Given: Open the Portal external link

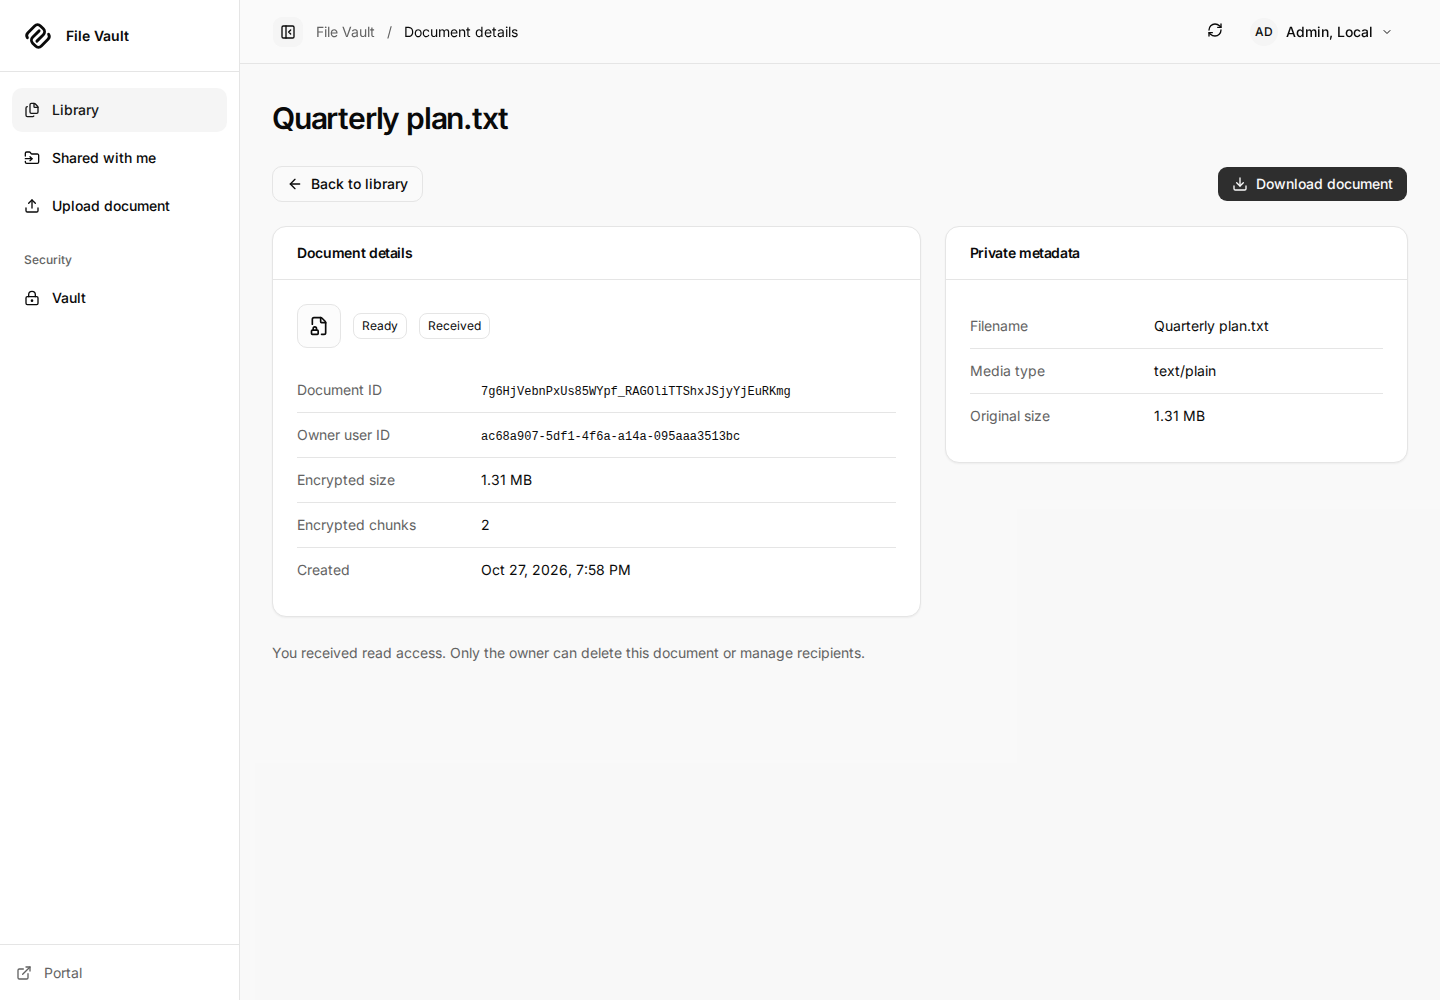Looking at the screenshot, I should coord(50,973).
